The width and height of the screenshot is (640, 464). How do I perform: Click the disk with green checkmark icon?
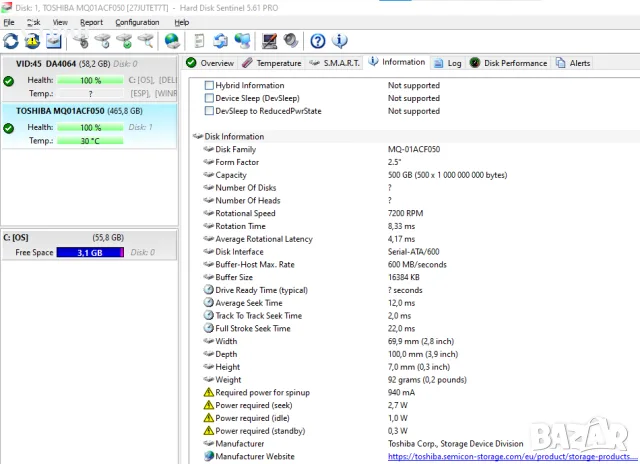click(x=124, y=41)
